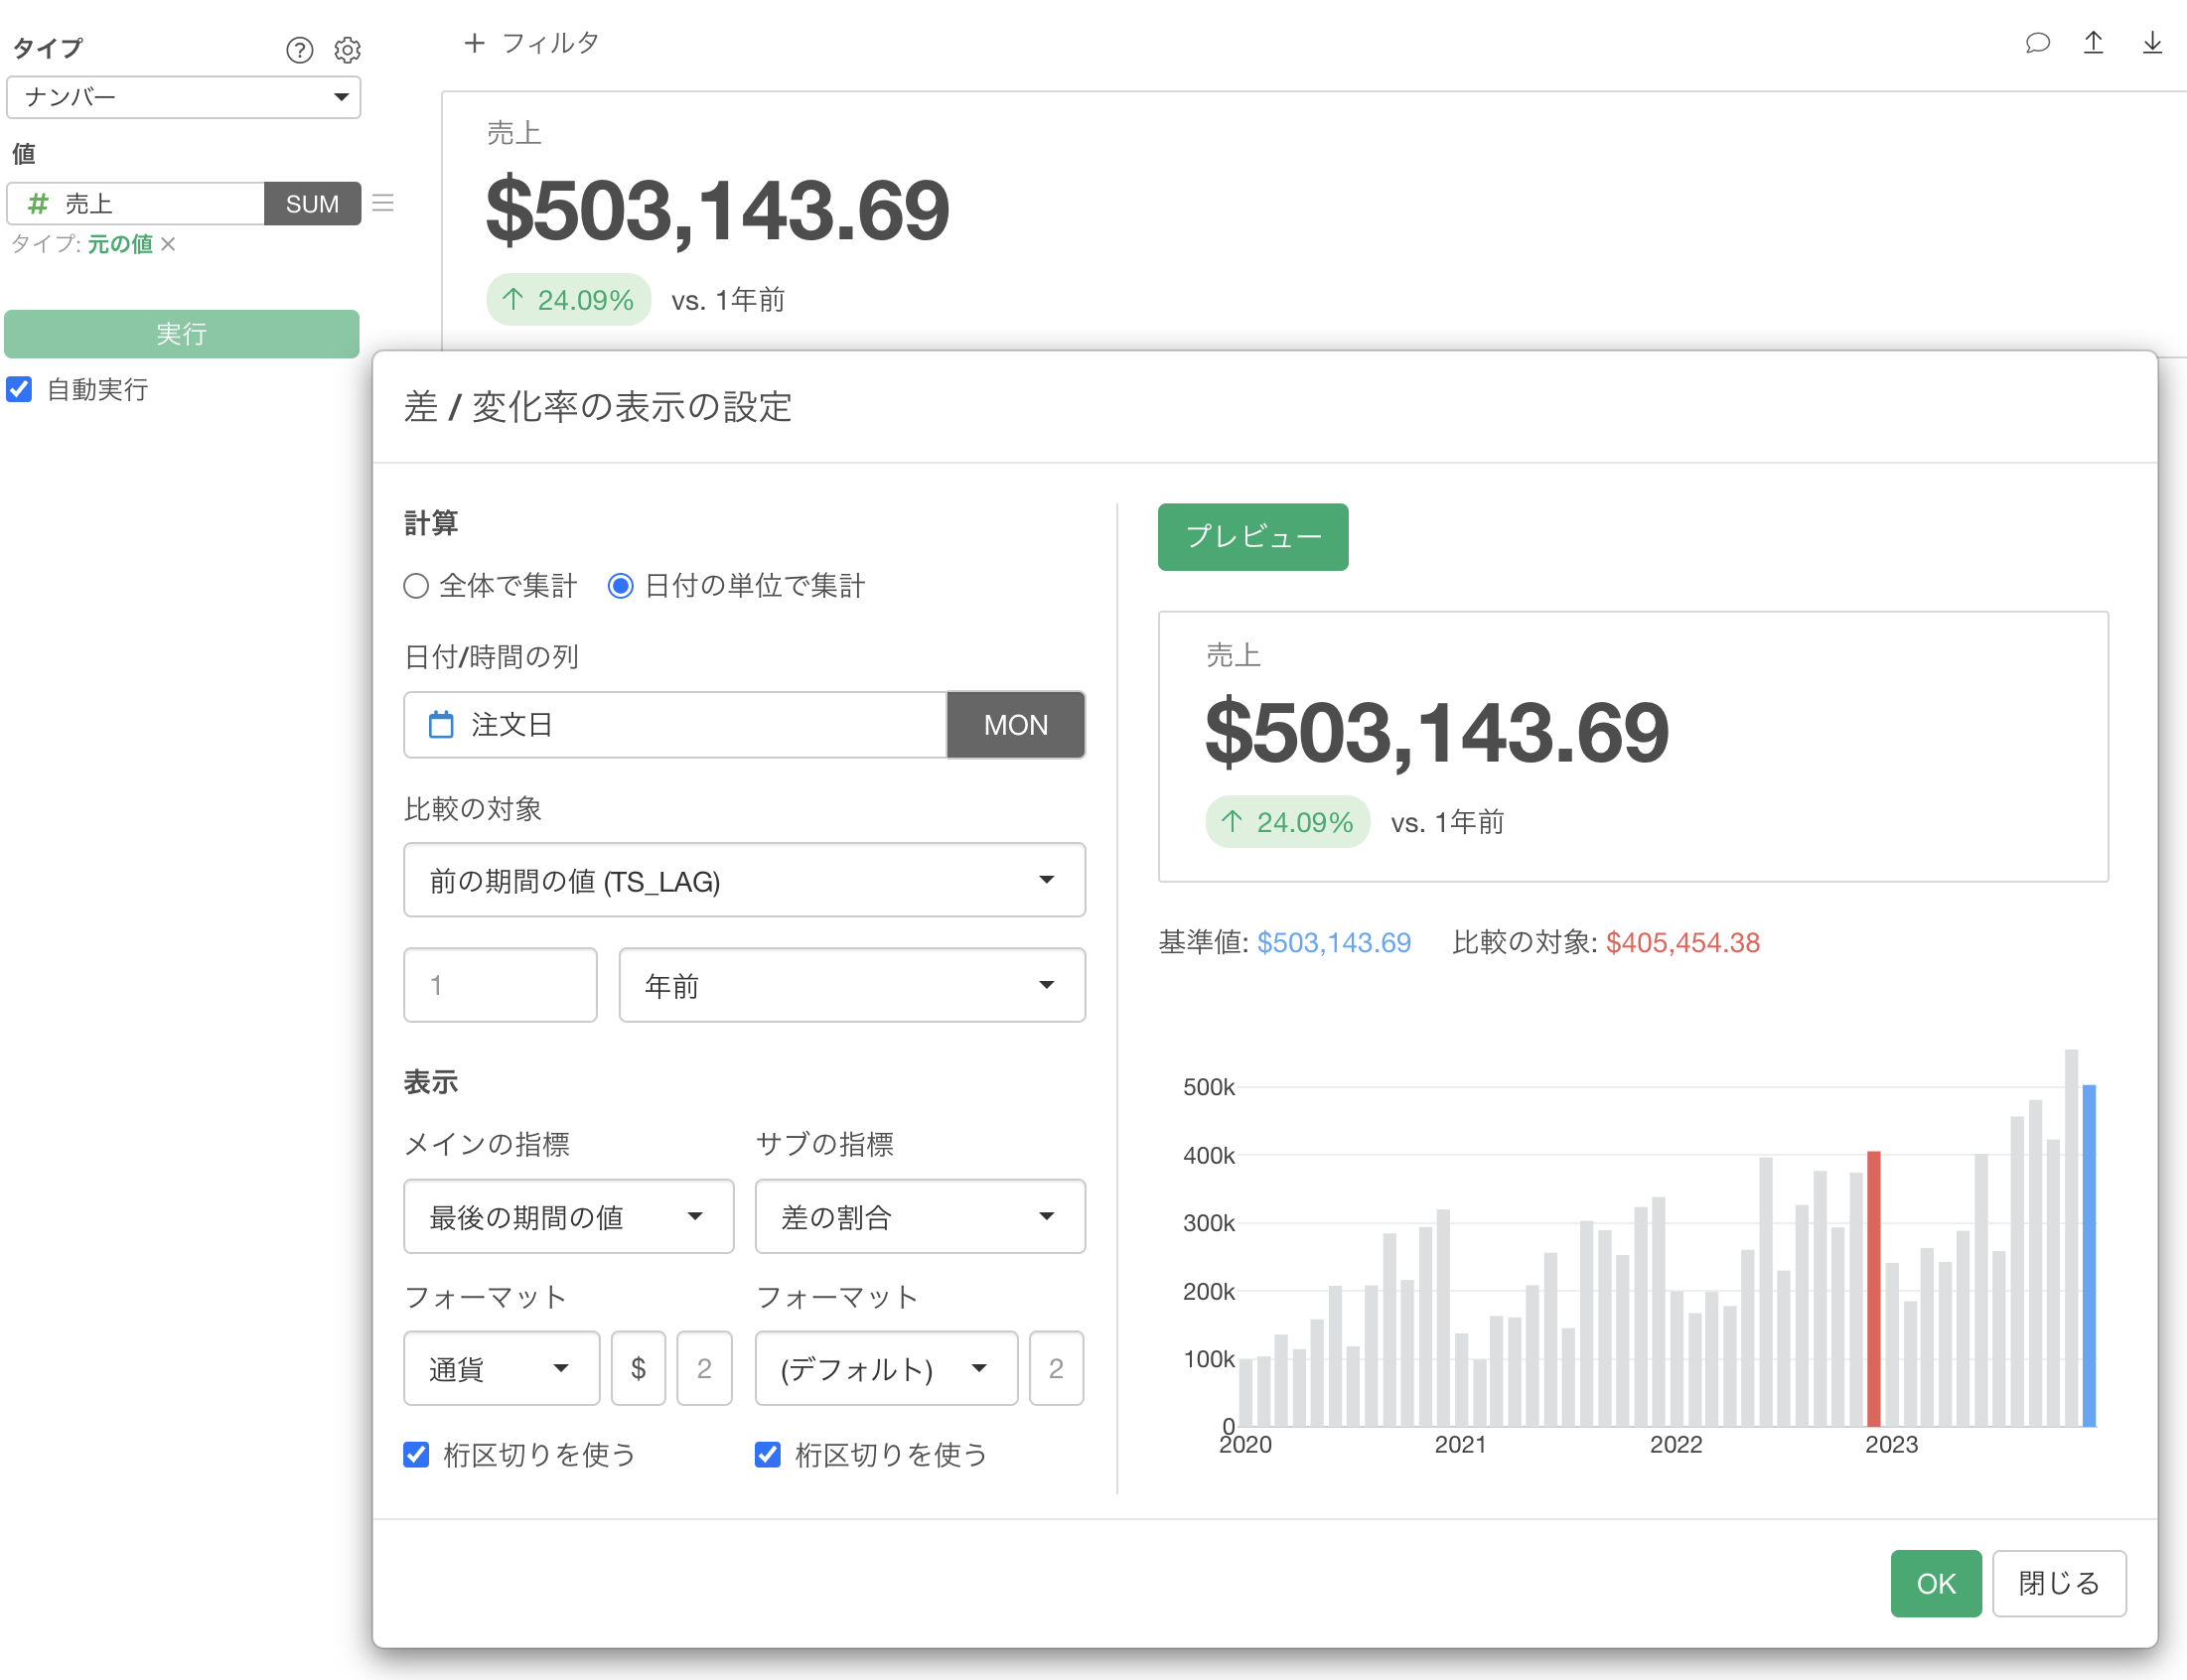The image size is (2187, 1680).
Task: Open the 年前 unit dropdown
Action: click(x=851, y=985)
